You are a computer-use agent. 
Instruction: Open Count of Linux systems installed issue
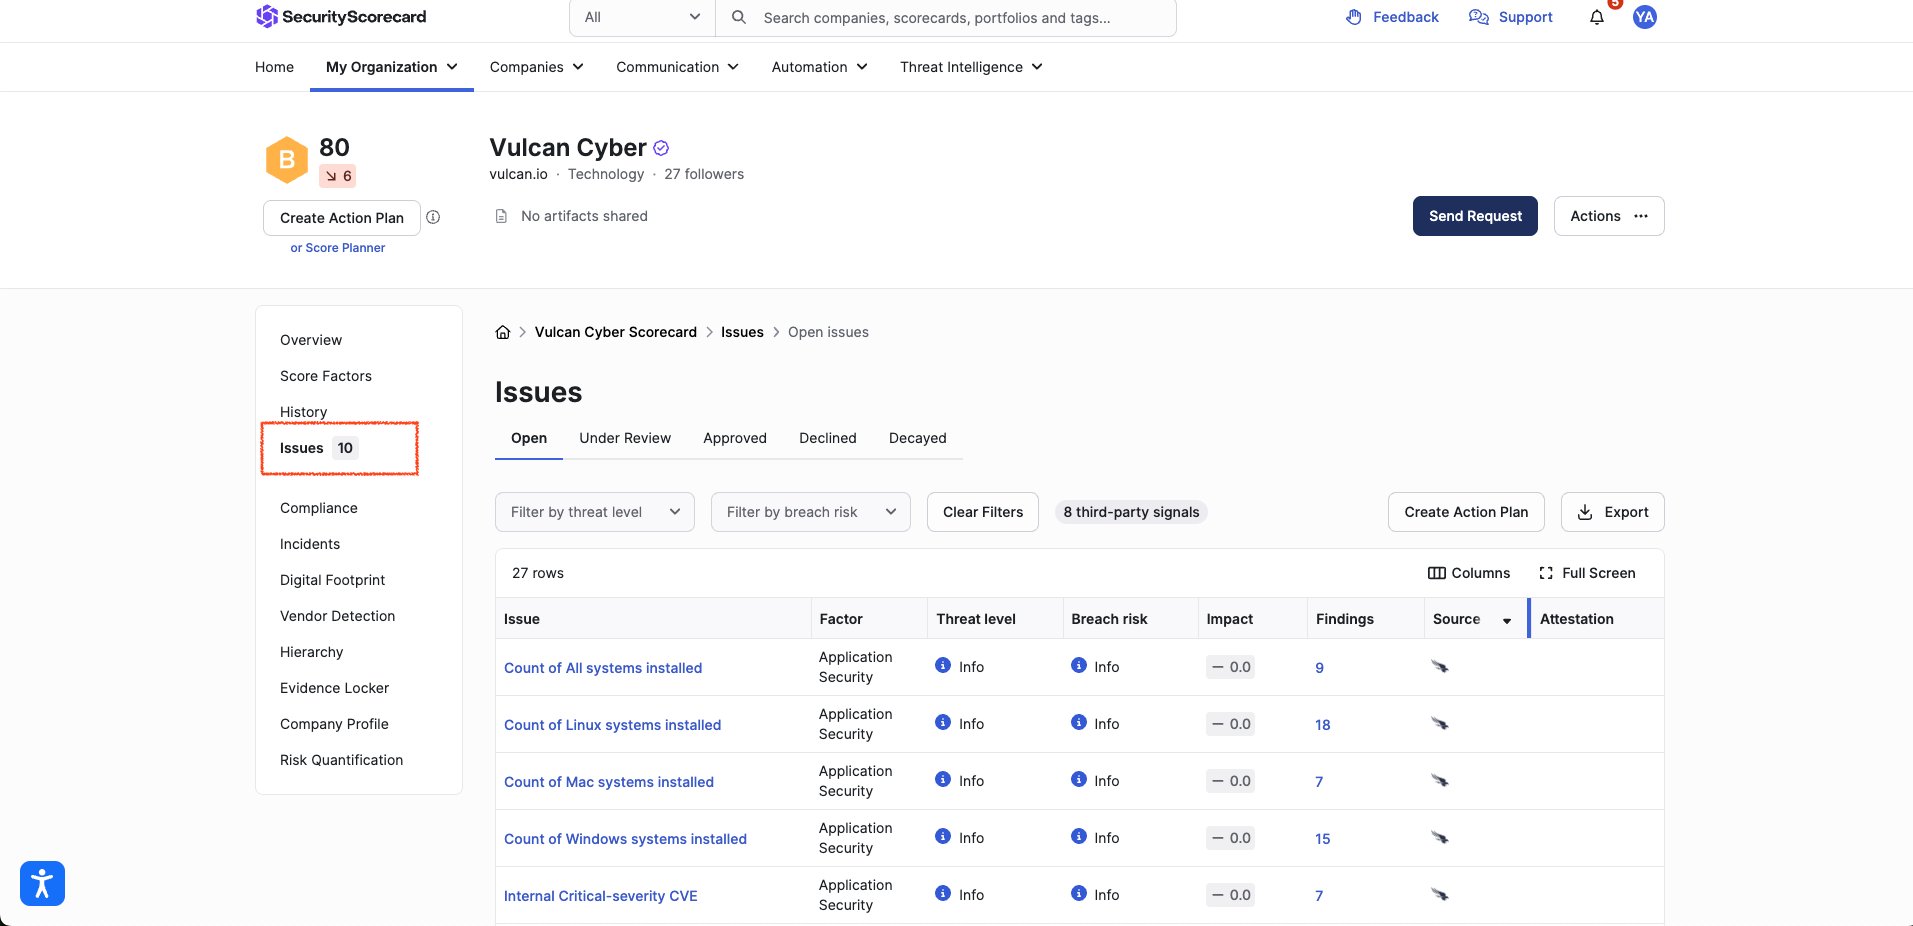click(x=612, y=725)
